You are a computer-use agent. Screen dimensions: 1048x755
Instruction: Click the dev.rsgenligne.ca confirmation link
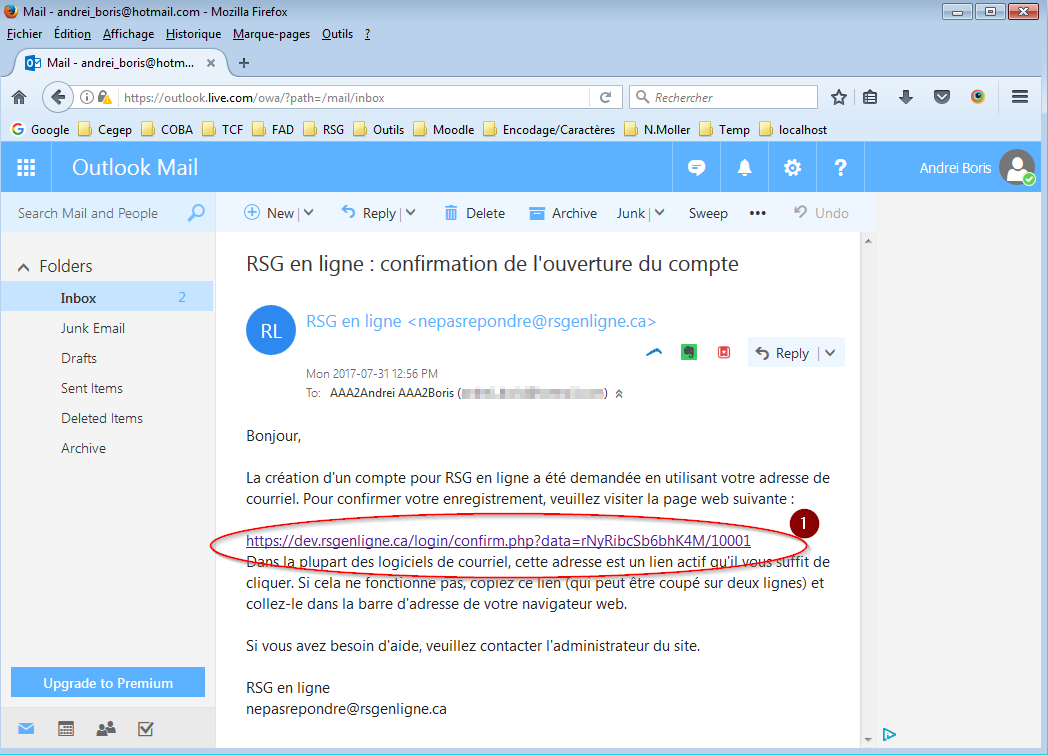tap(498, 541)
